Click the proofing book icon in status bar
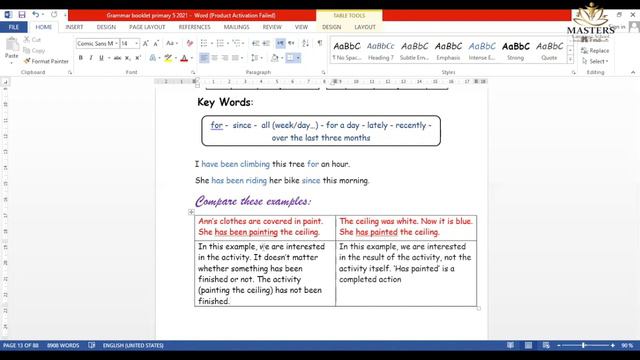The height and width of the screenshot is (360, 640). 91,345
